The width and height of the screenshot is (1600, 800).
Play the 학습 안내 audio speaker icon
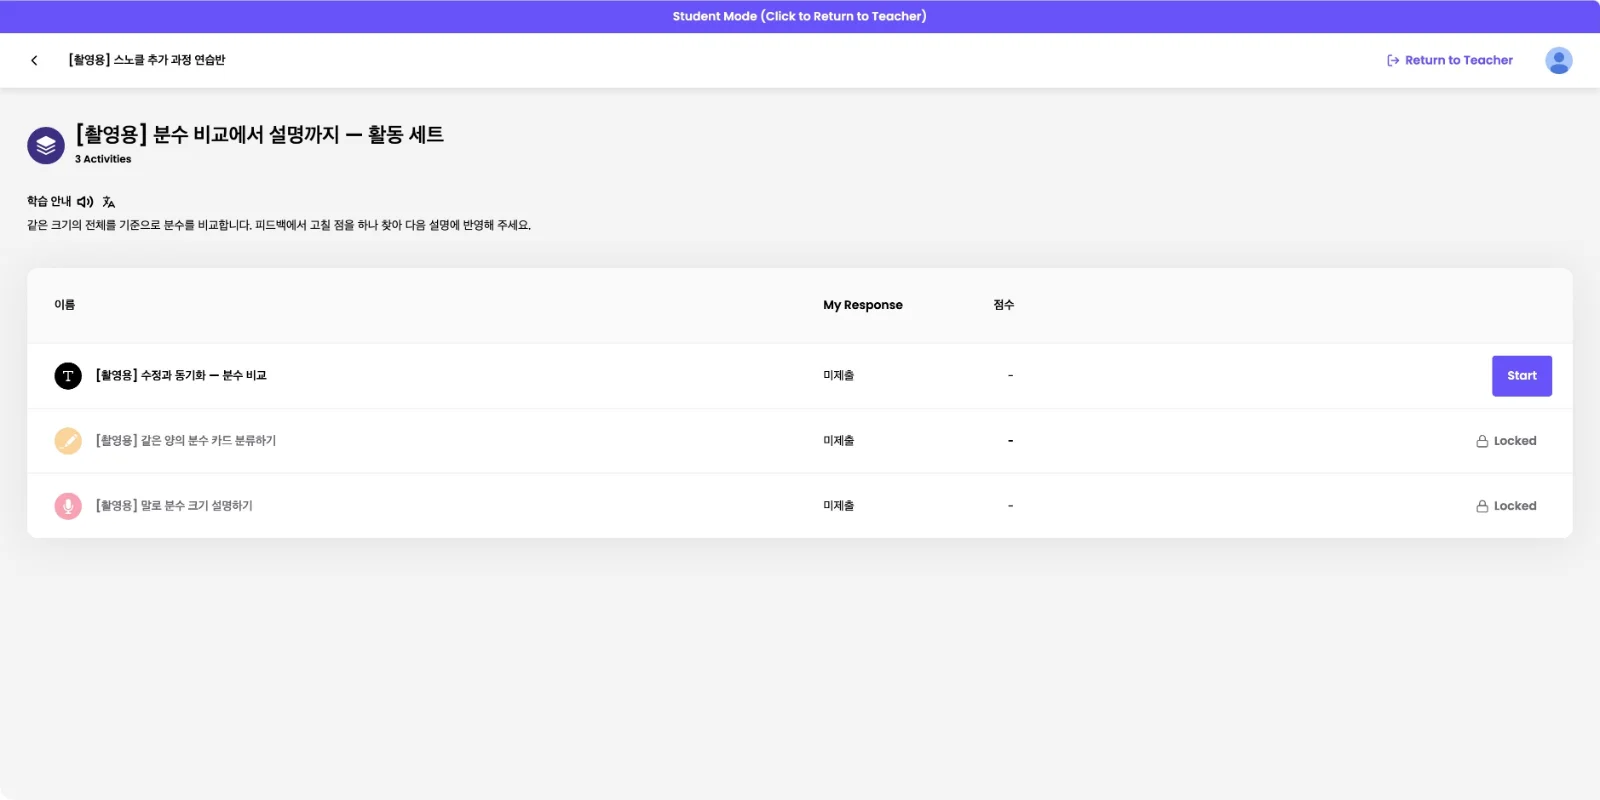pyautogui.click(x=85, y=202)
